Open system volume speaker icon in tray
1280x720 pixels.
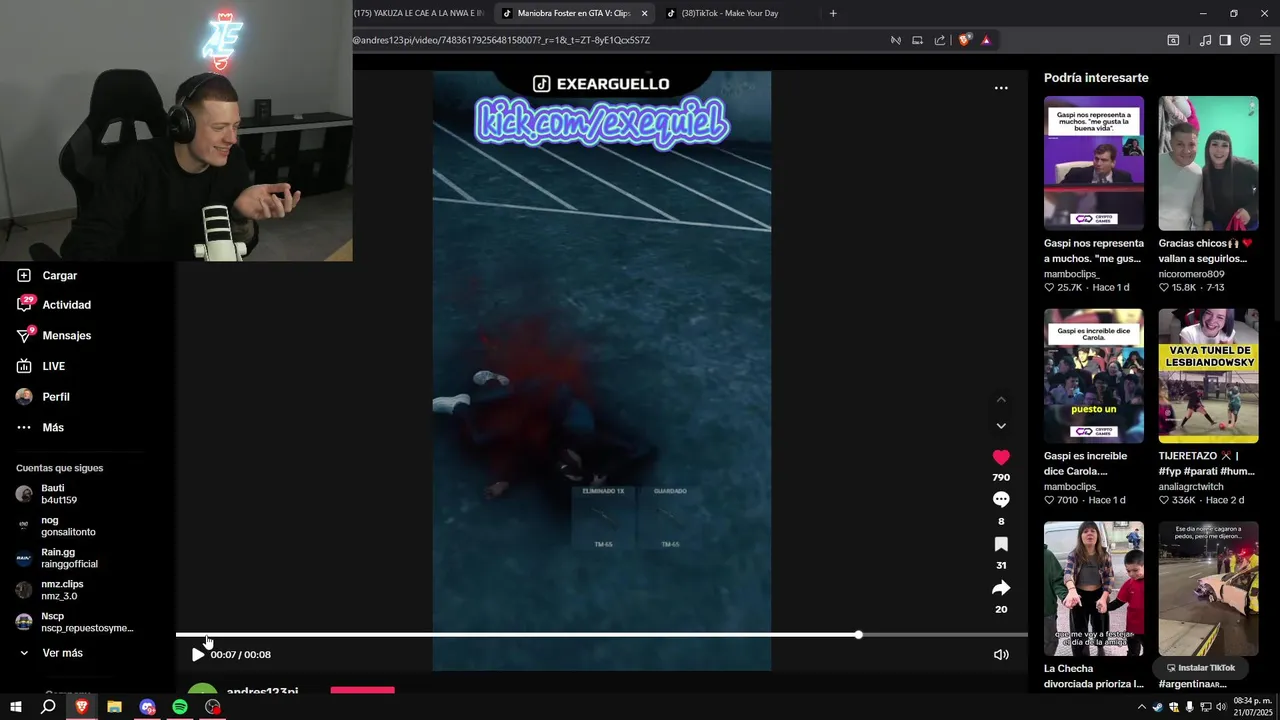(1221, 707)
